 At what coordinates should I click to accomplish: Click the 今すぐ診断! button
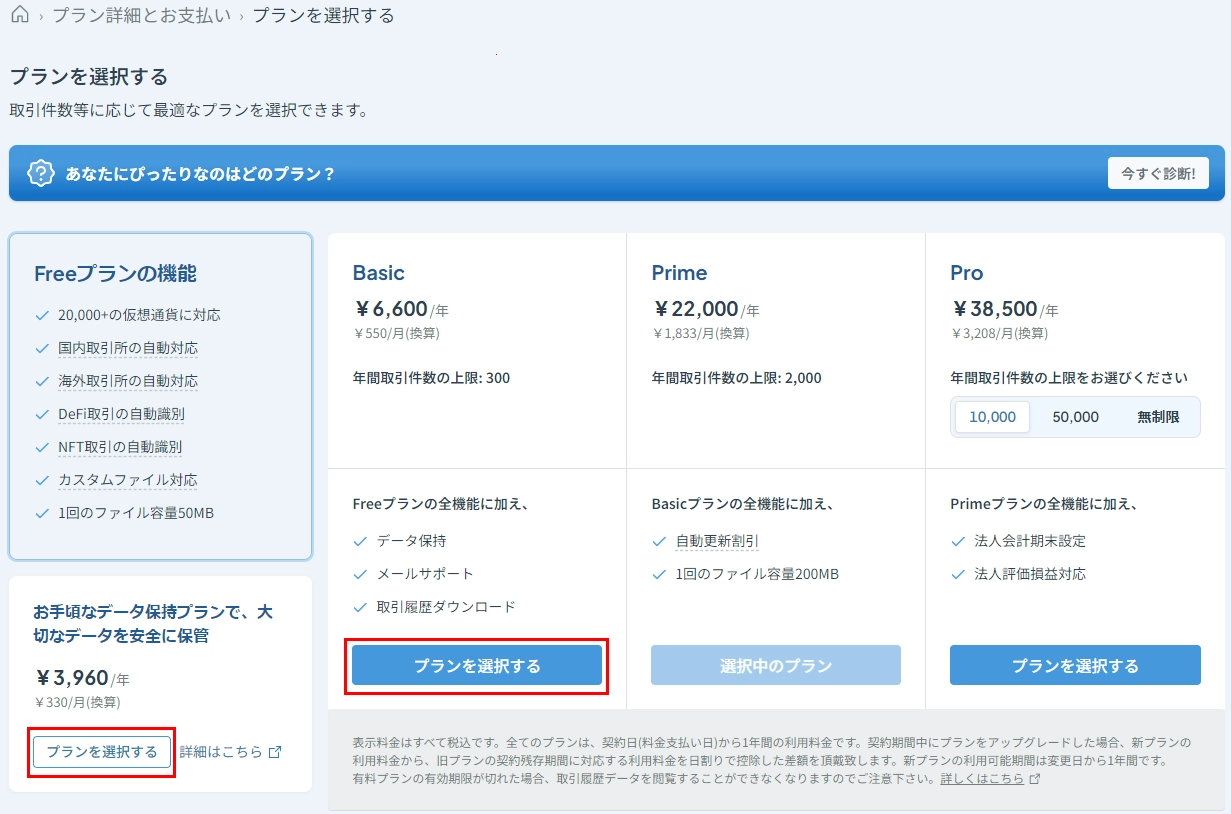click(1158, 173)
